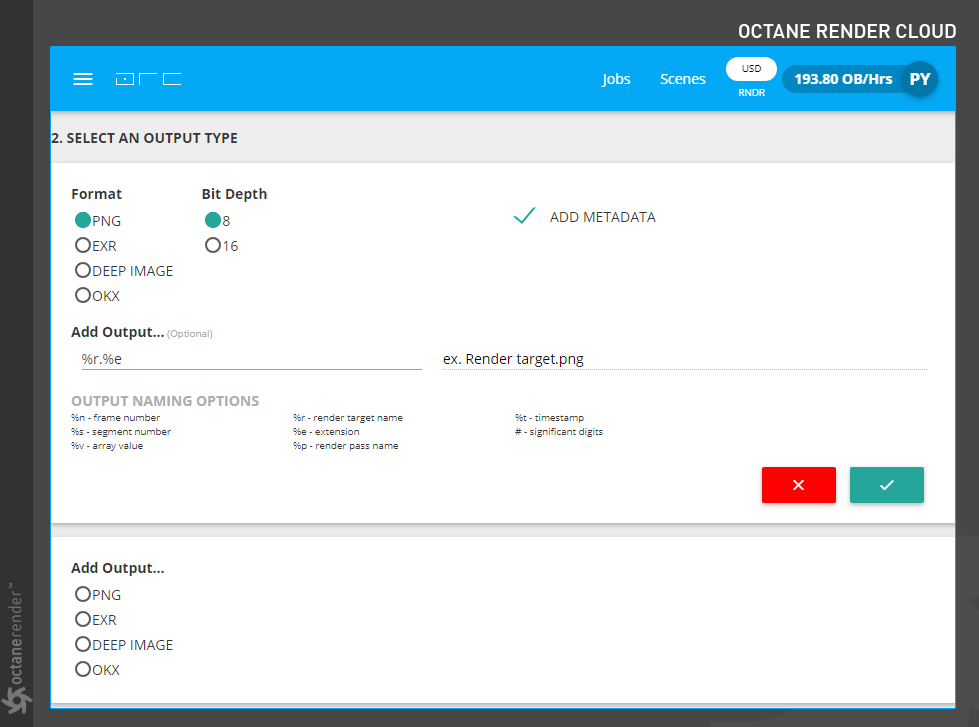Viewport: 979px width, 727px height.
Task: Open the hamburger menu icon
Action: pos(82,79)
